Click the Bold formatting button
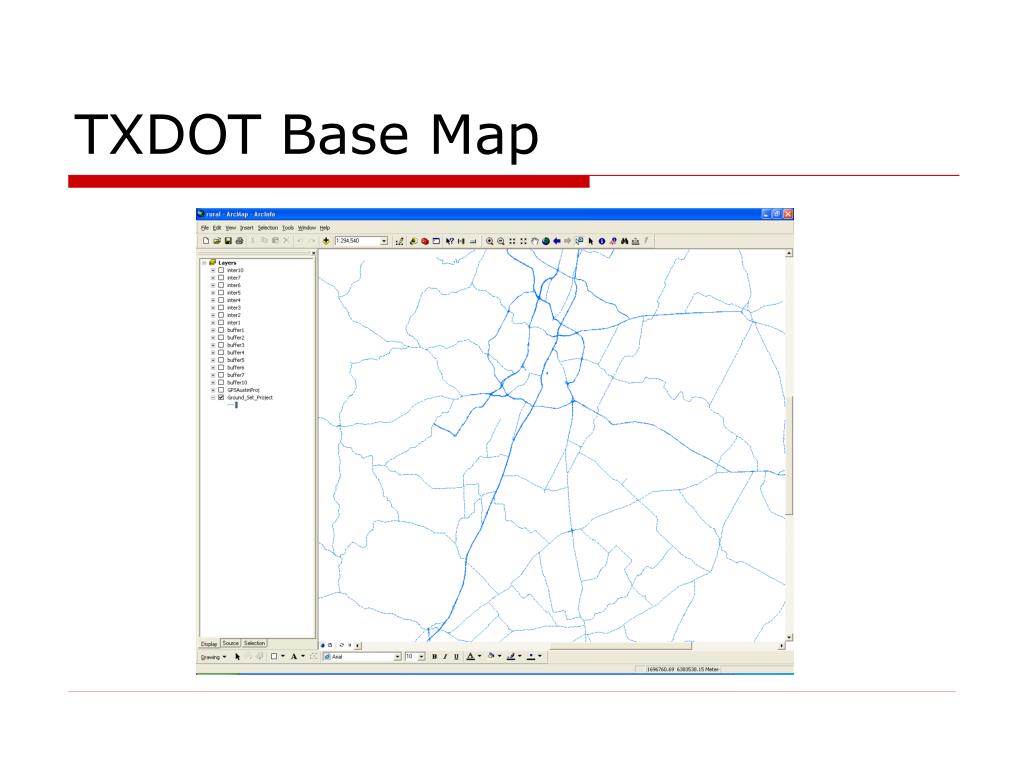Screen dimensions: 1024x768 (x=434, y=656)
